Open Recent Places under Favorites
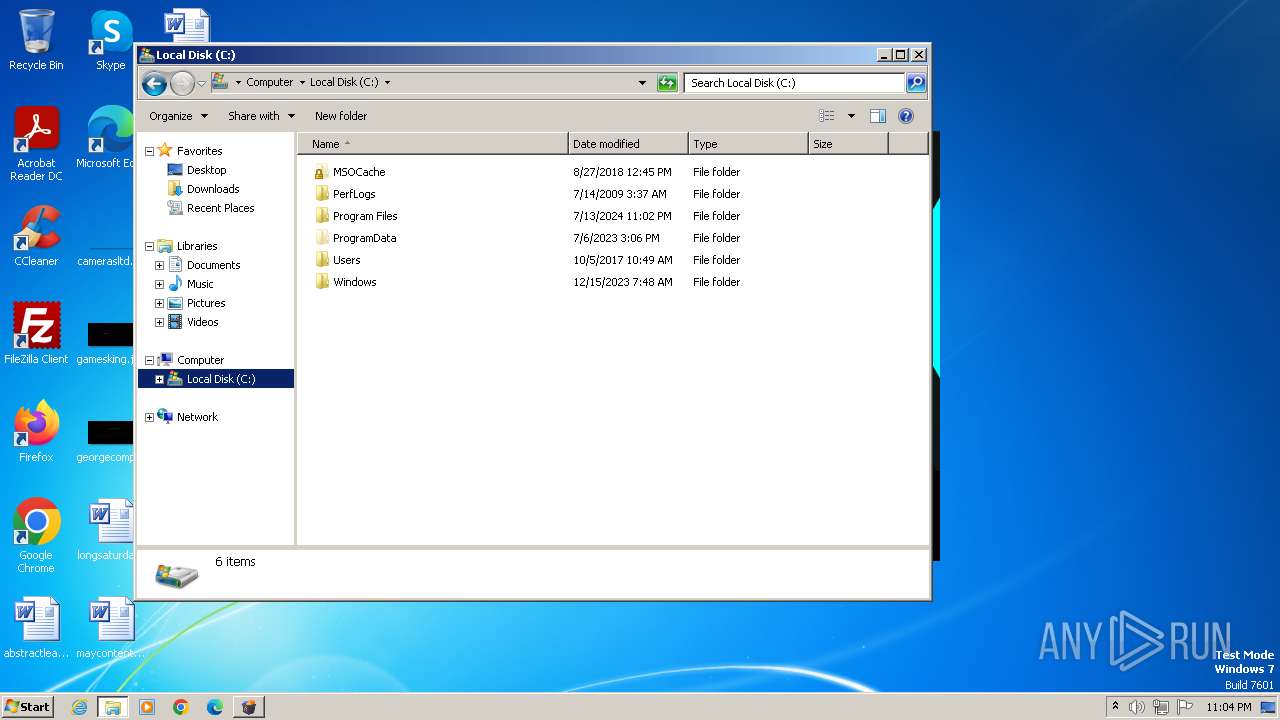 point(220,208)
